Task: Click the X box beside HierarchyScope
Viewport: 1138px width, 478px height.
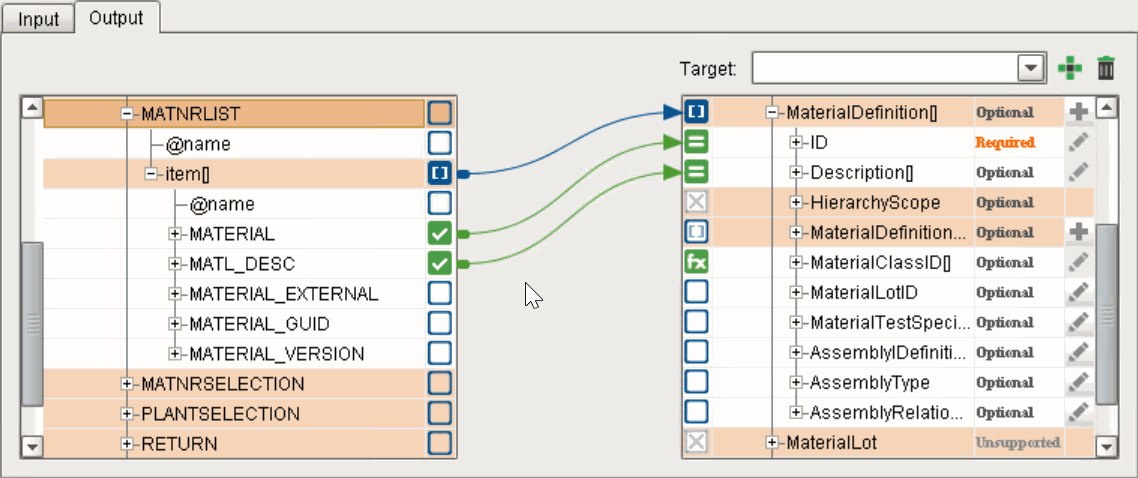Action: (696, 202)
